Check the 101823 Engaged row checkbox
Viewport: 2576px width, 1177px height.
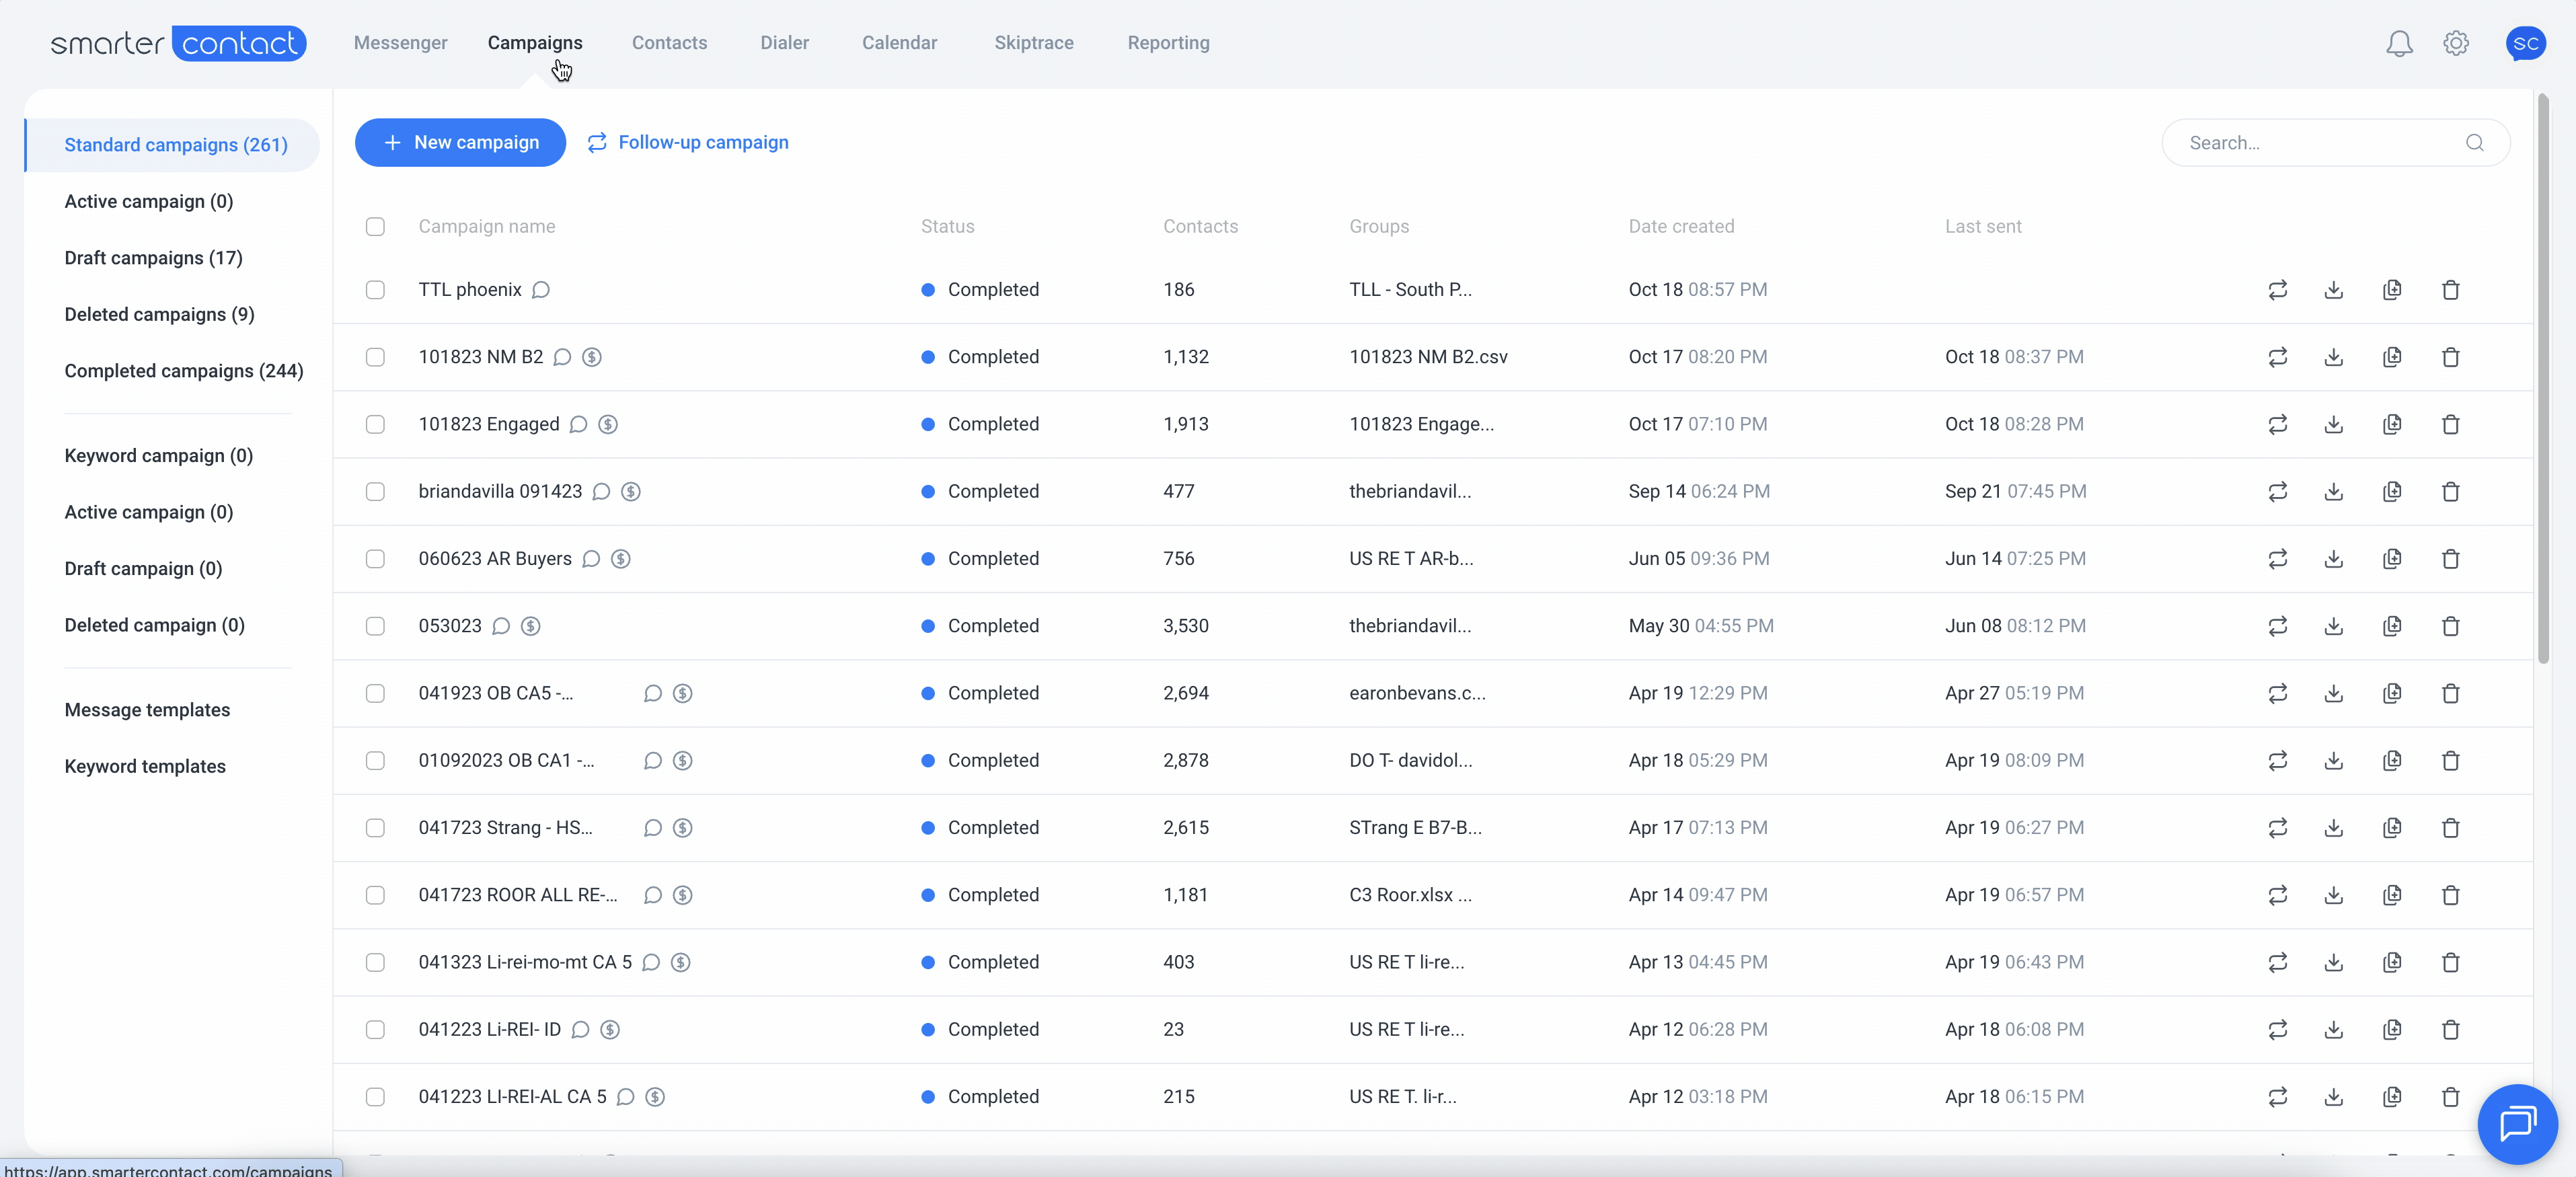(x=375, y=424)
